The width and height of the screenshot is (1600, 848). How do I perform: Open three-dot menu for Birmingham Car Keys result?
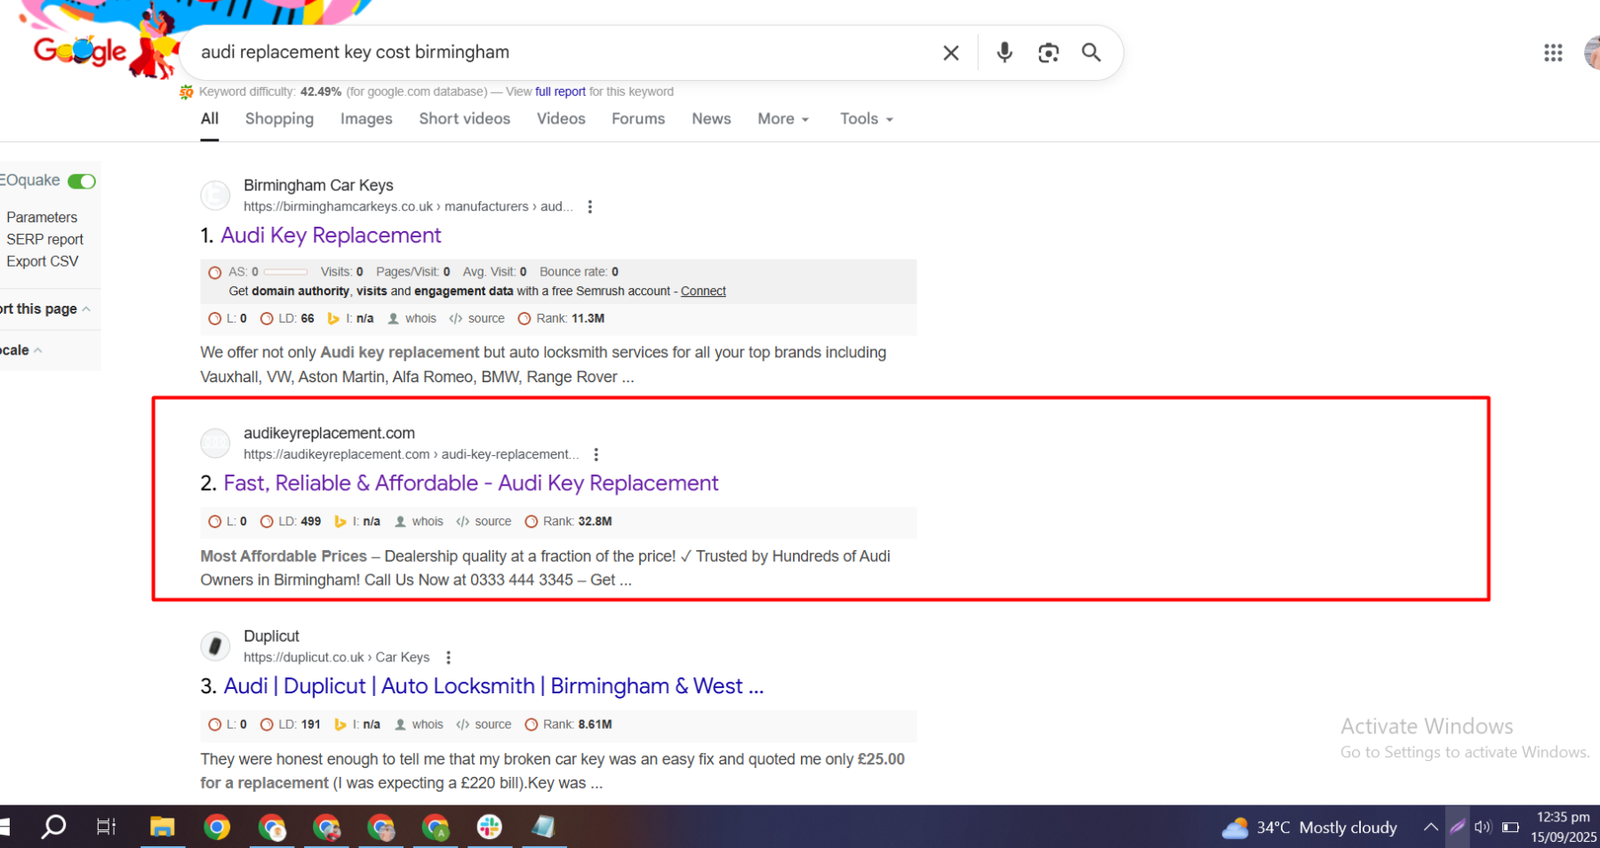590,207
